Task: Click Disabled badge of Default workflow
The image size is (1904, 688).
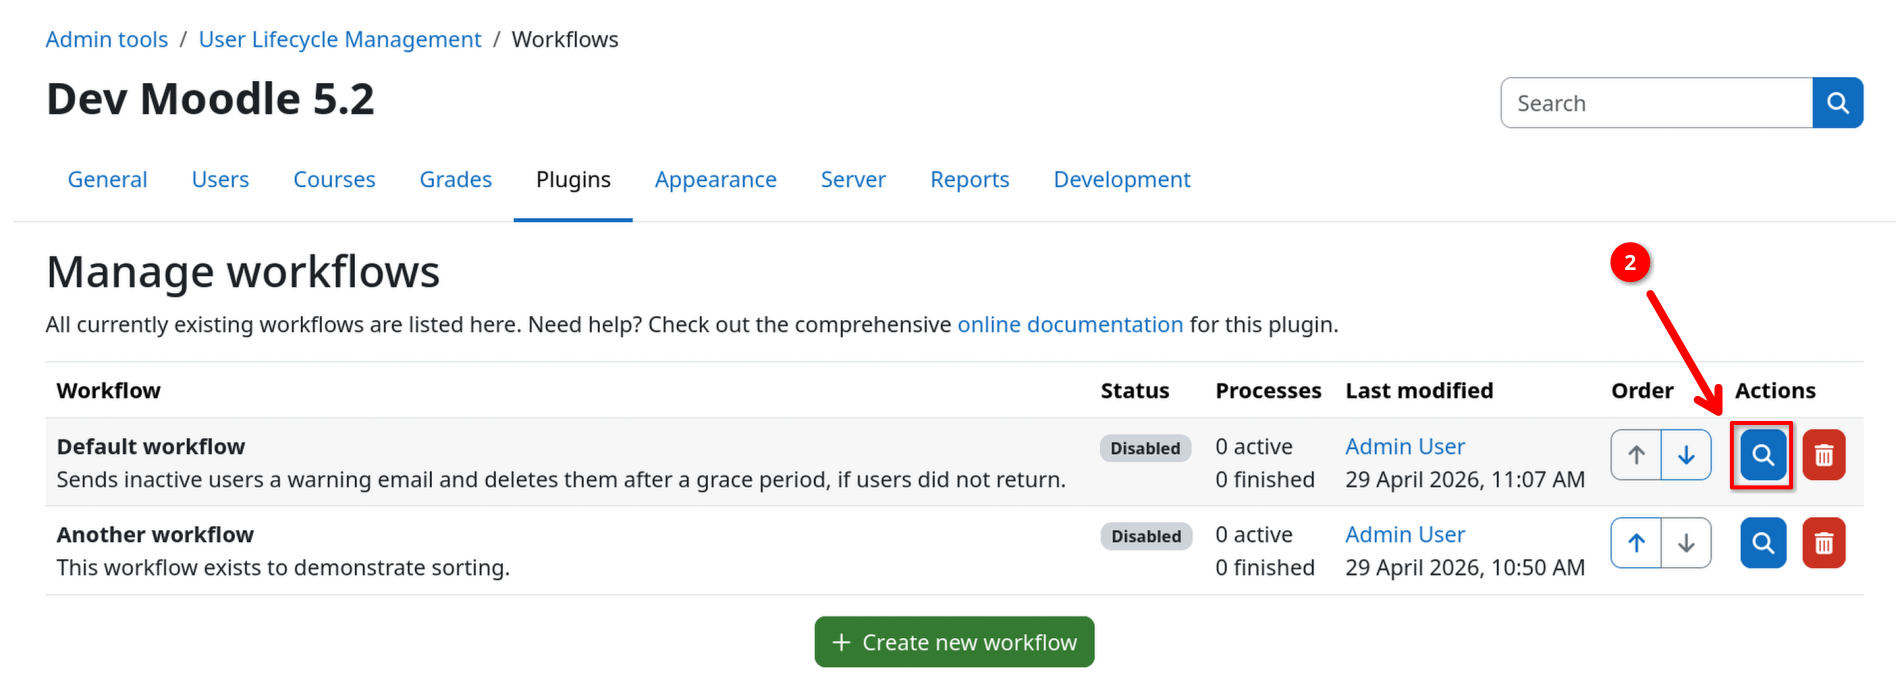Action: [x=1145, y=448]
